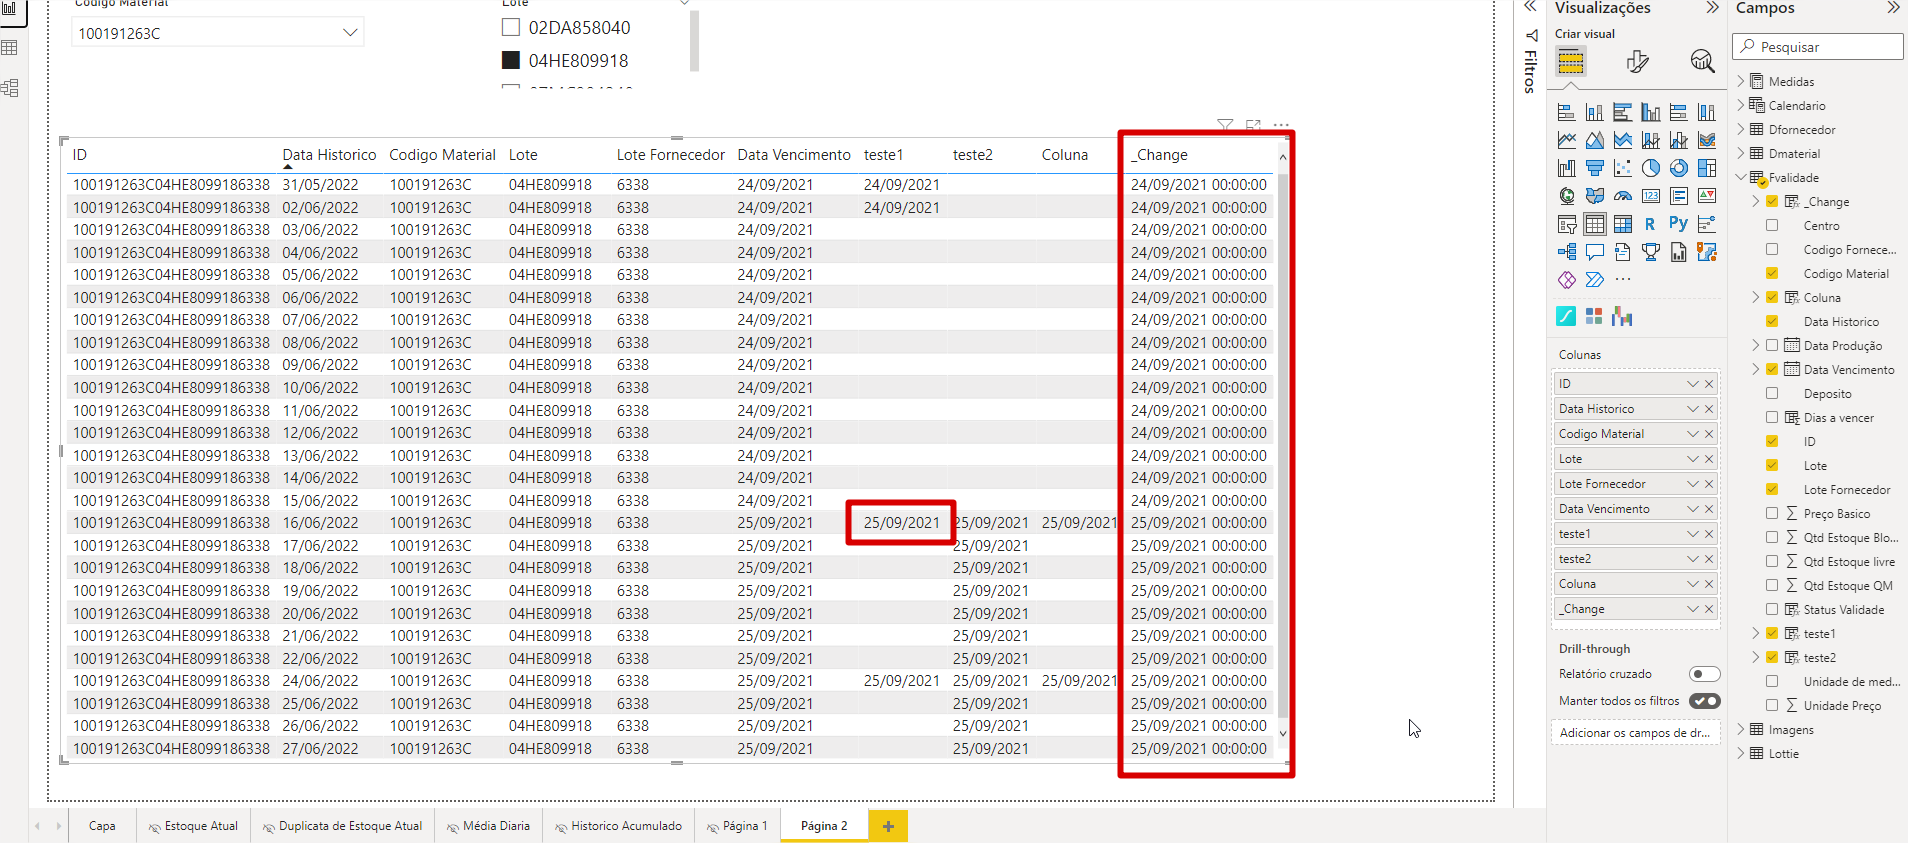
Task: Choose the gauge visual
Action: 1623,196
